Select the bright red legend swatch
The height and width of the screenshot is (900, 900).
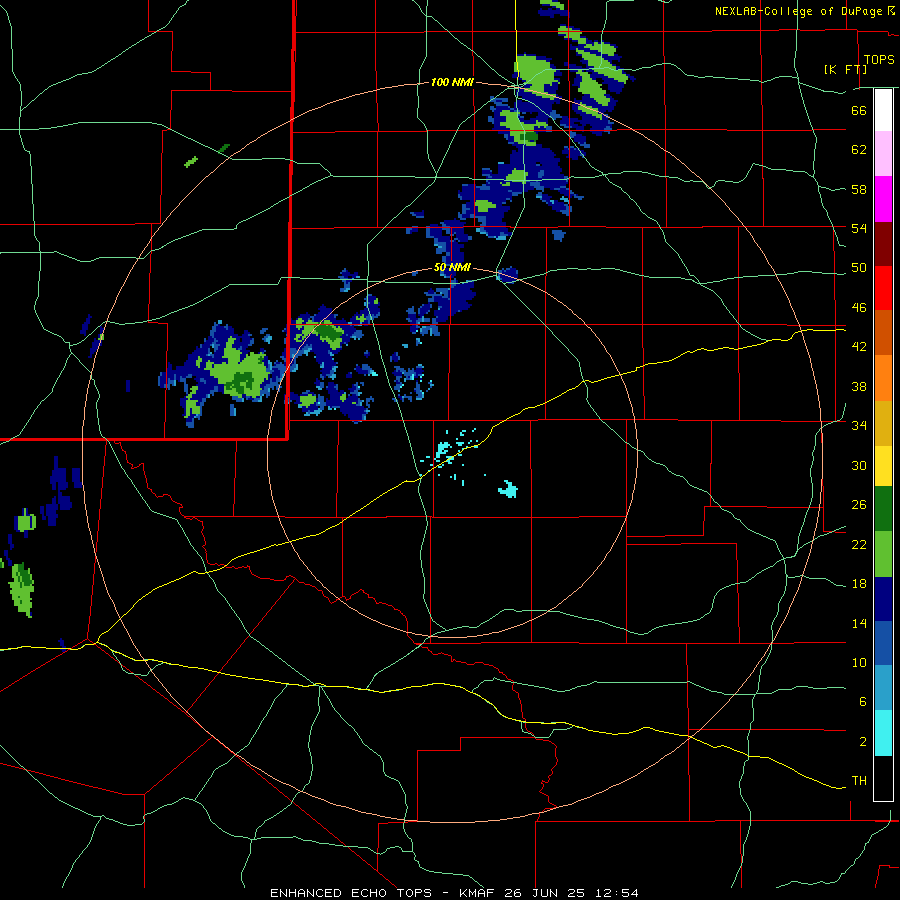883,288
